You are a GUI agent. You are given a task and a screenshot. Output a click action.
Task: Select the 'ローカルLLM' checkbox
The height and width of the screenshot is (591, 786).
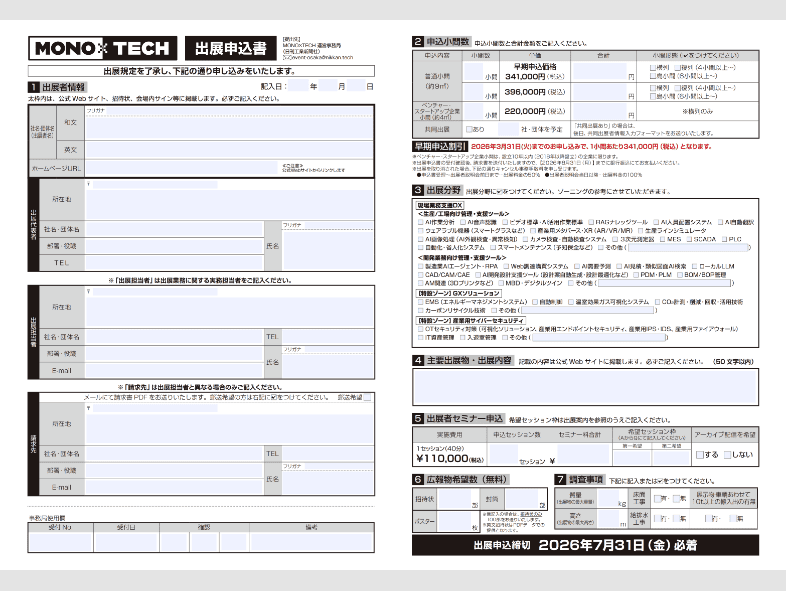click(692, 265)
